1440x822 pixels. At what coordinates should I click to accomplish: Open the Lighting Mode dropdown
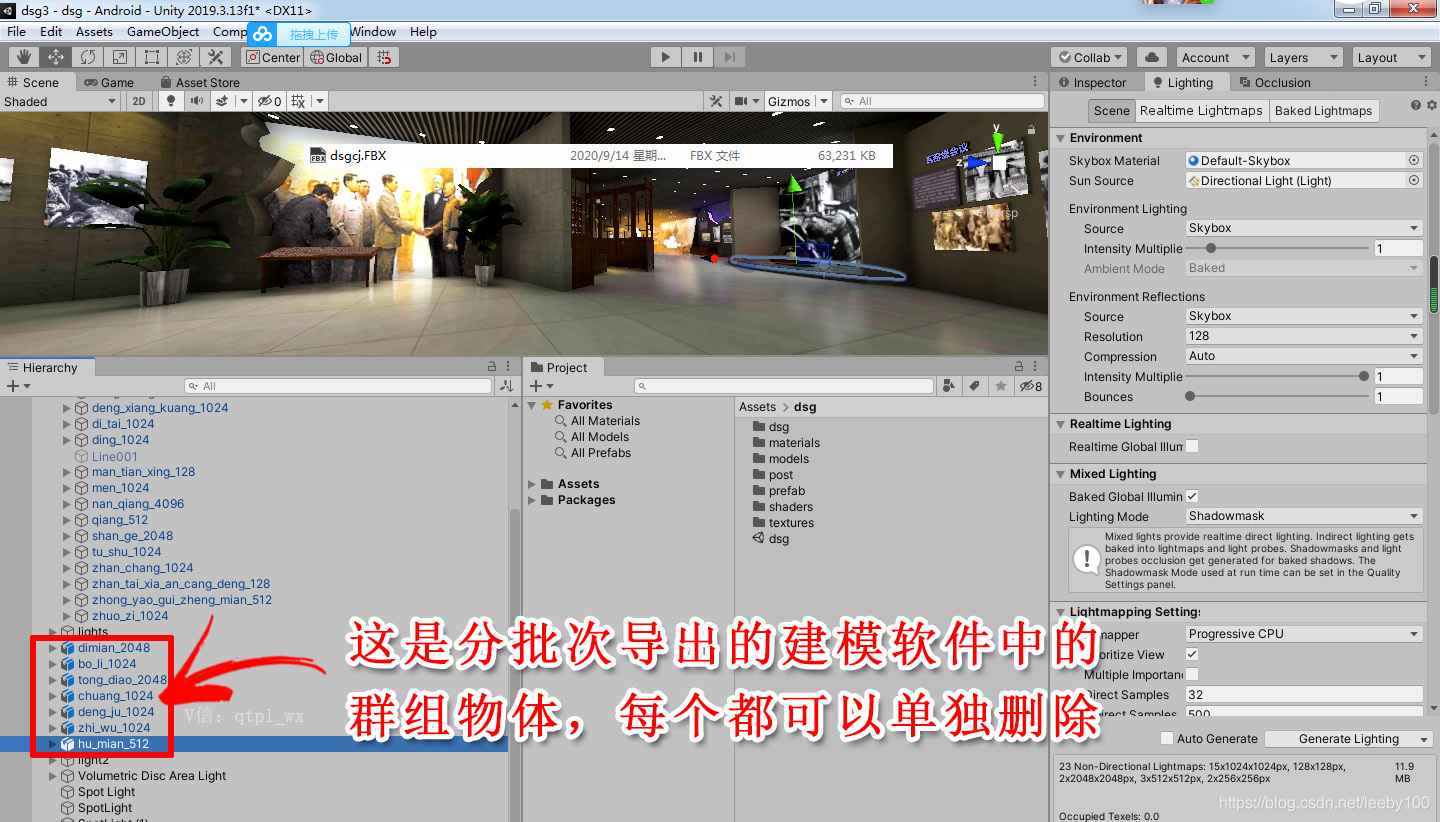point(1303,516)
